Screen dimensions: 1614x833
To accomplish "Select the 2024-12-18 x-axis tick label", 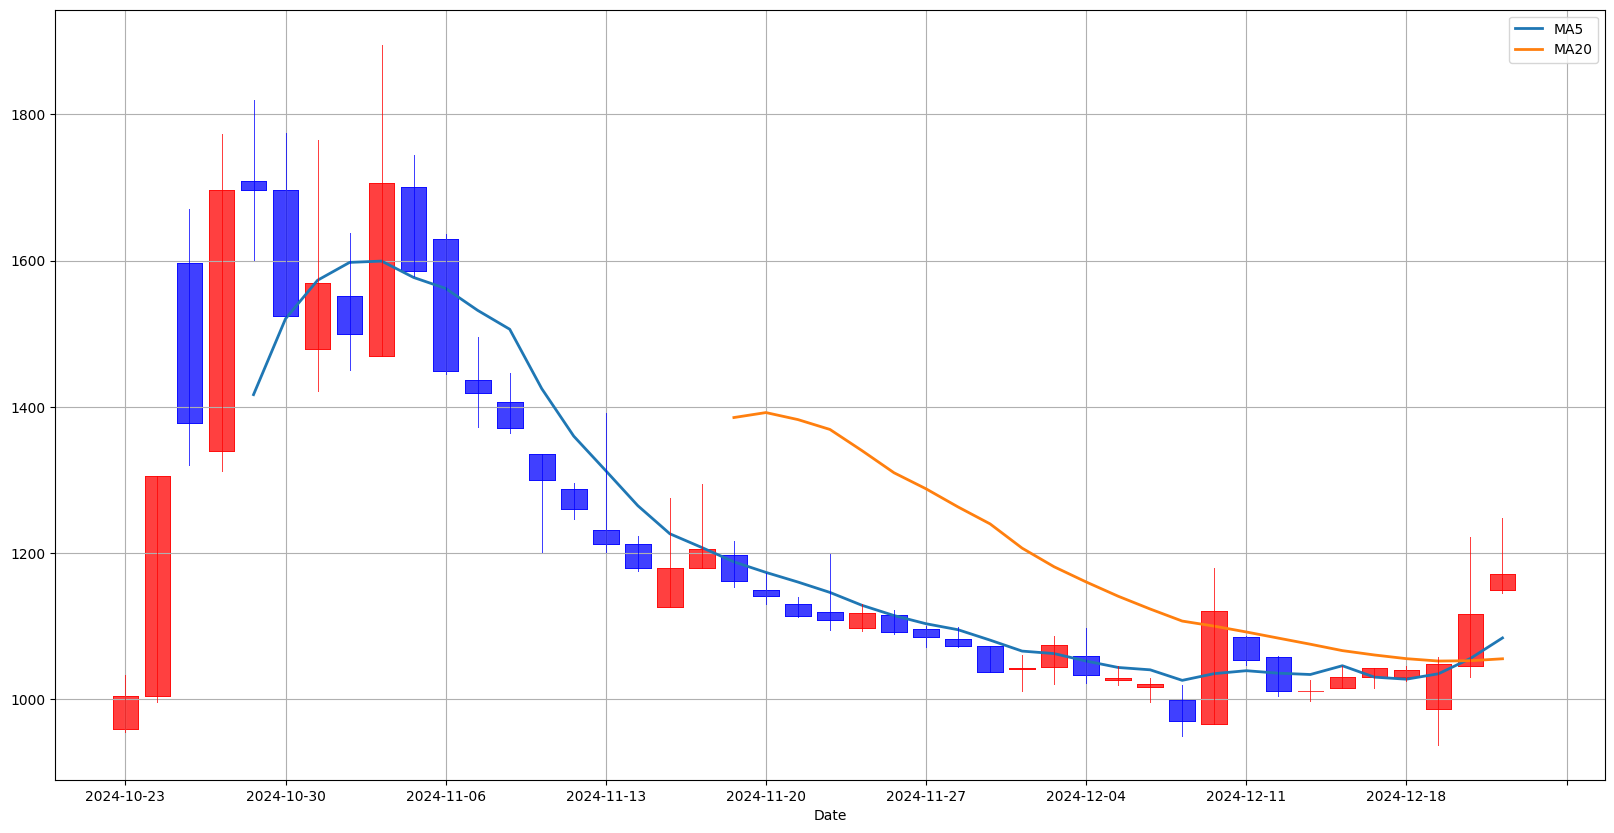I will [1406, 796].
